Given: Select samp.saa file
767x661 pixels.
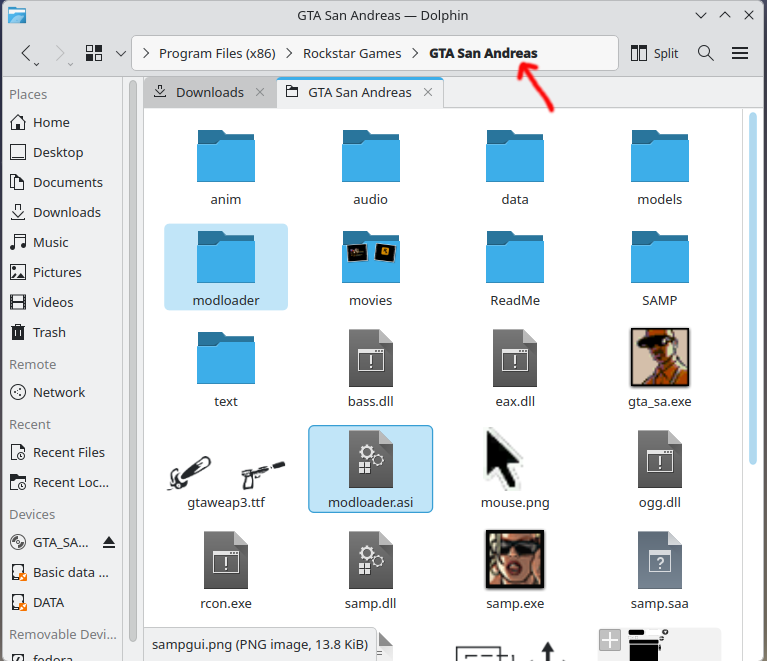Looking at the screenshot, I should pos(659,571).
